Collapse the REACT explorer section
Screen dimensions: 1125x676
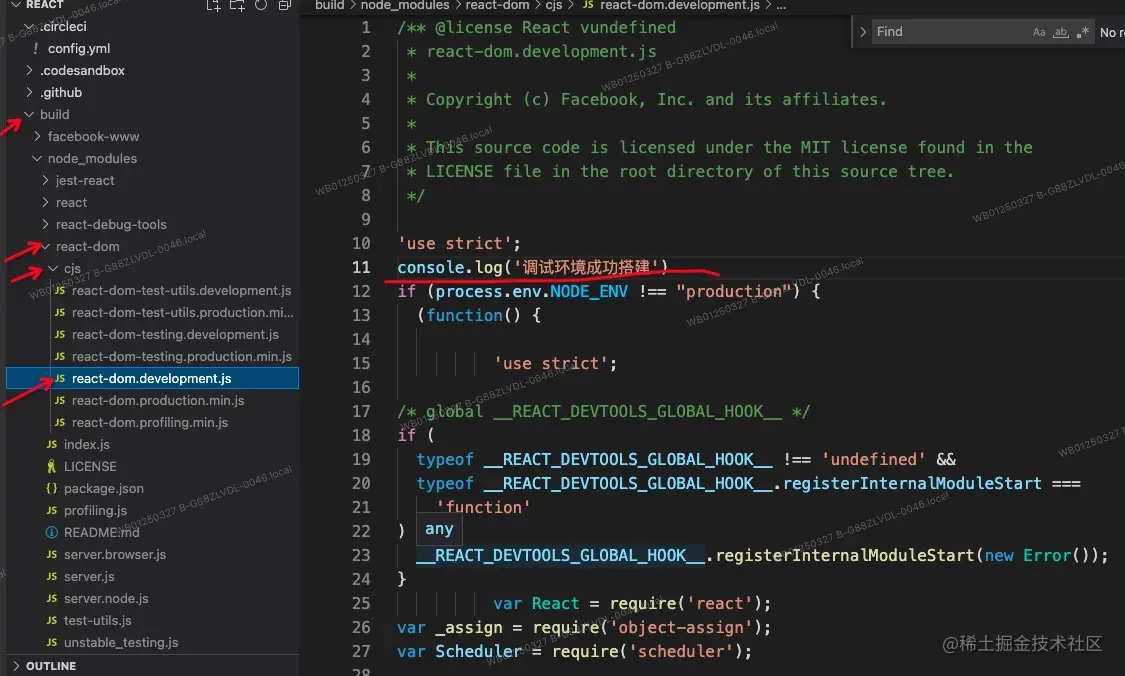[x=16, y=4]
